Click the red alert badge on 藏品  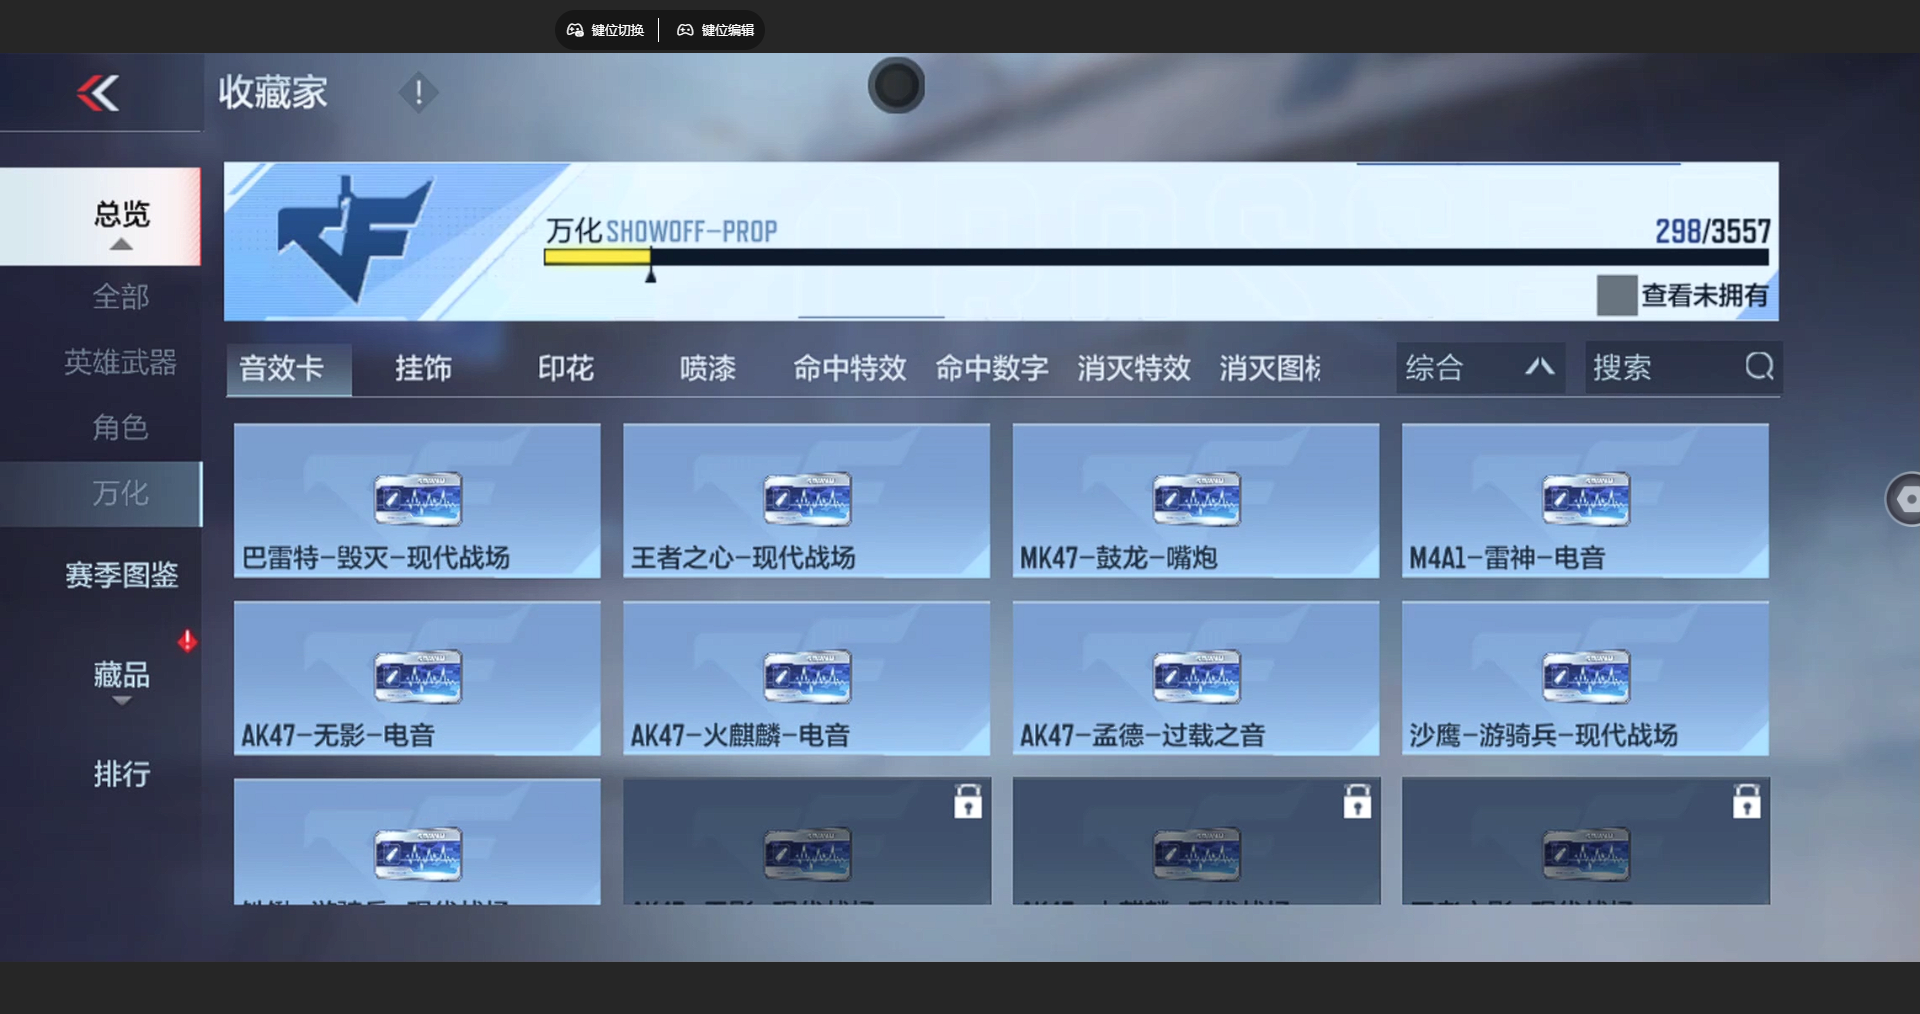coord(187,641)
